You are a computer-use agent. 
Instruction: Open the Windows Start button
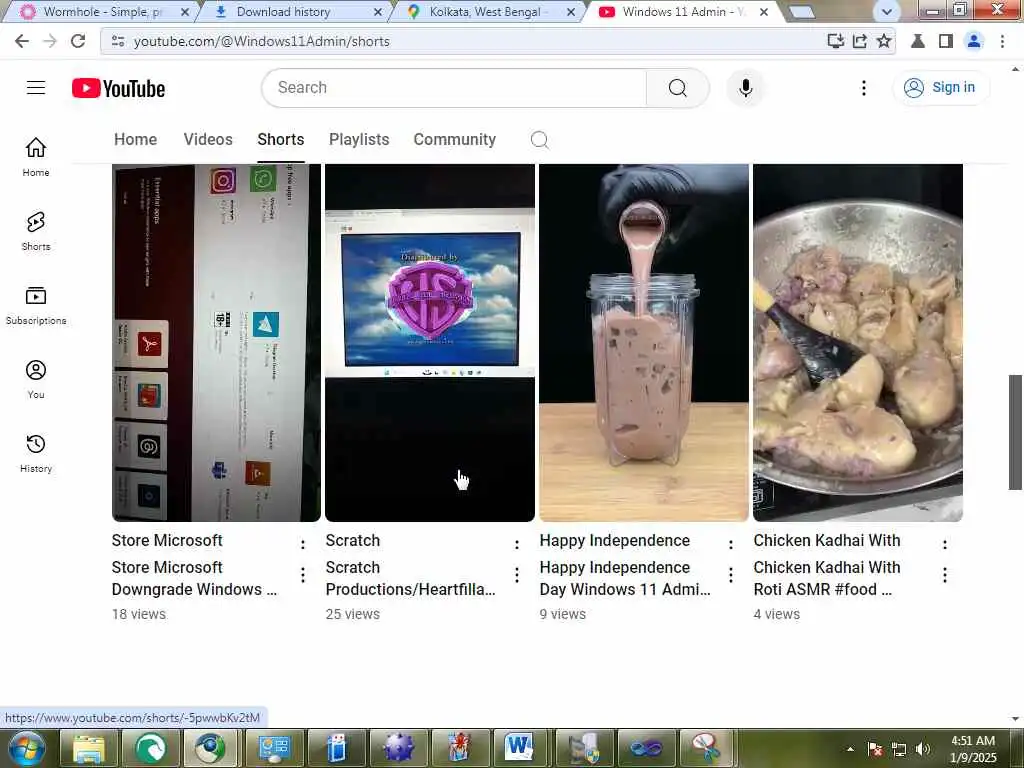[x=26, y=748]
